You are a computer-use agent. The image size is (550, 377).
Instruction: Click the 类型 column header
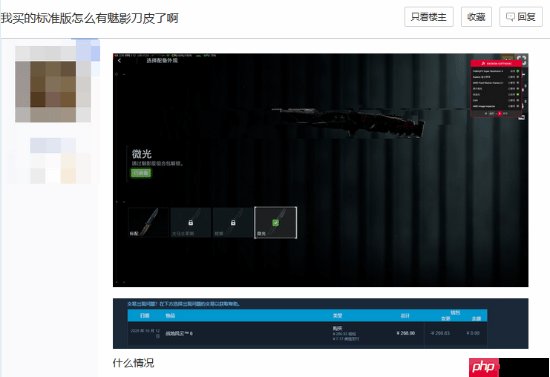coord(337,316)
